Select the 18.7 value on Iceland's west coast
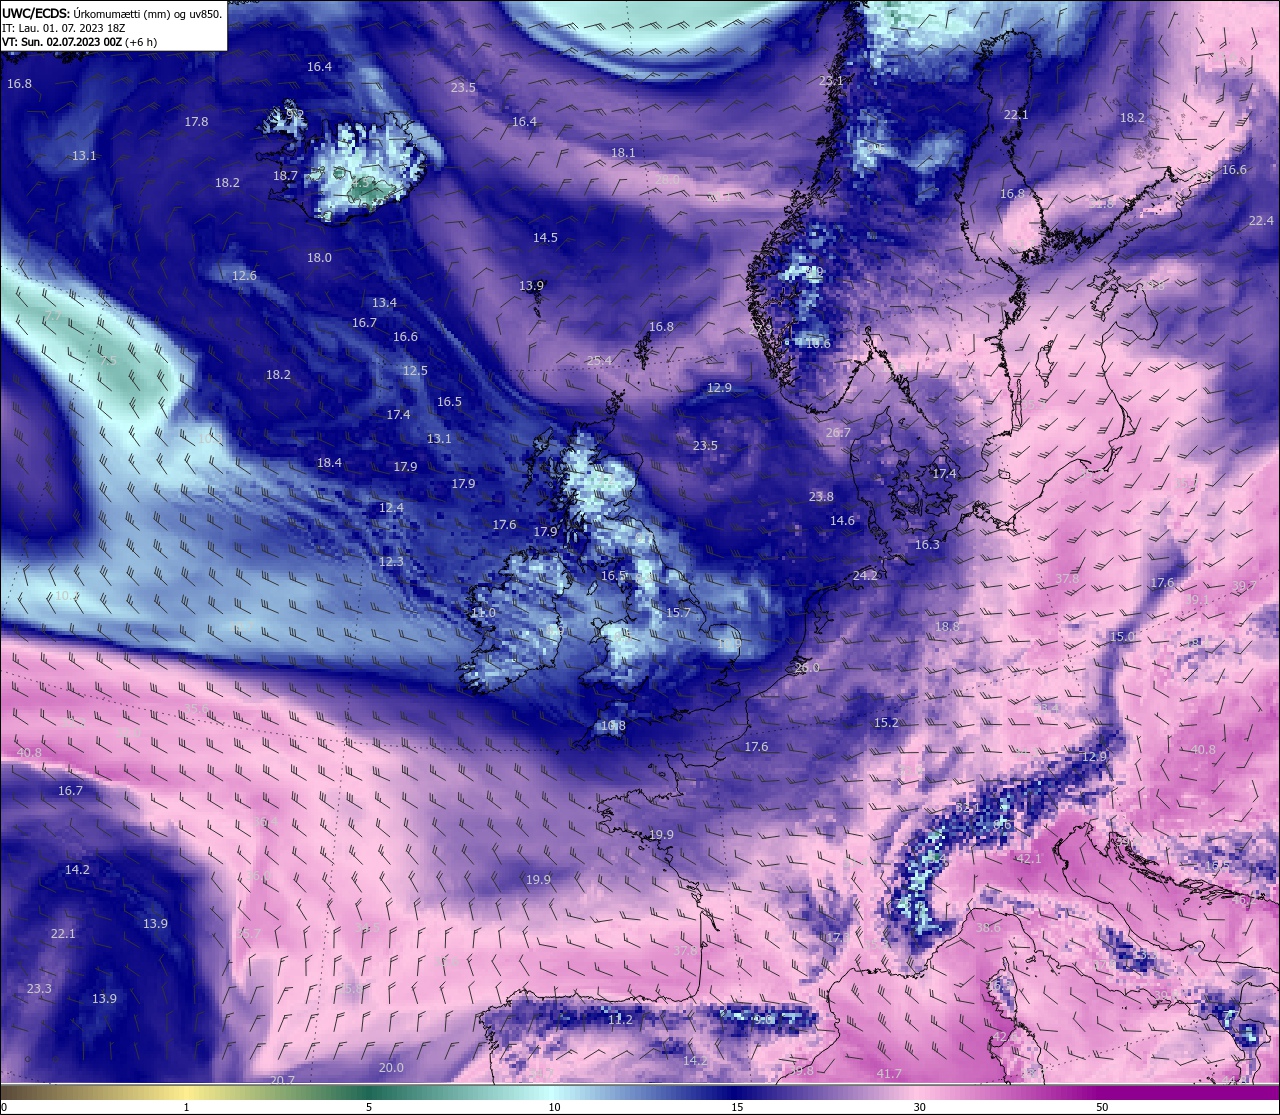 [285, 176]
